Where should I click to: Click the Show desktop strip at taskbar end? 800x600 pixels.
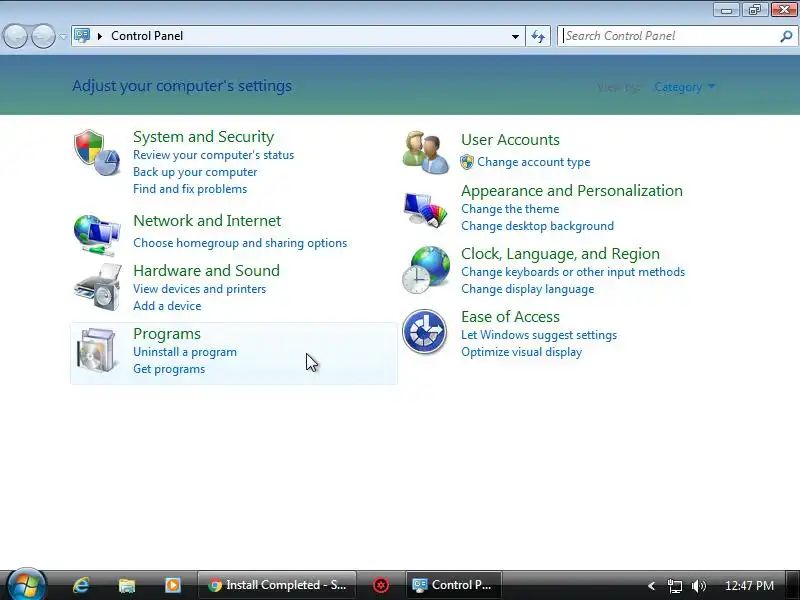(793, 585)
